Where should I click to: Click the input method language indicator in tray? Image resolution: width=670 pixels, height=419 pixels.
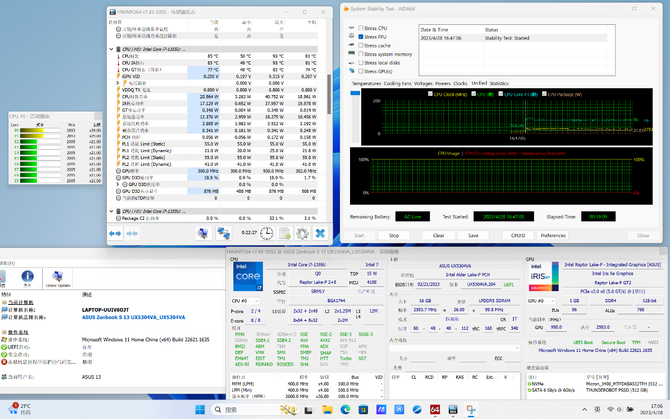[597, 409]
